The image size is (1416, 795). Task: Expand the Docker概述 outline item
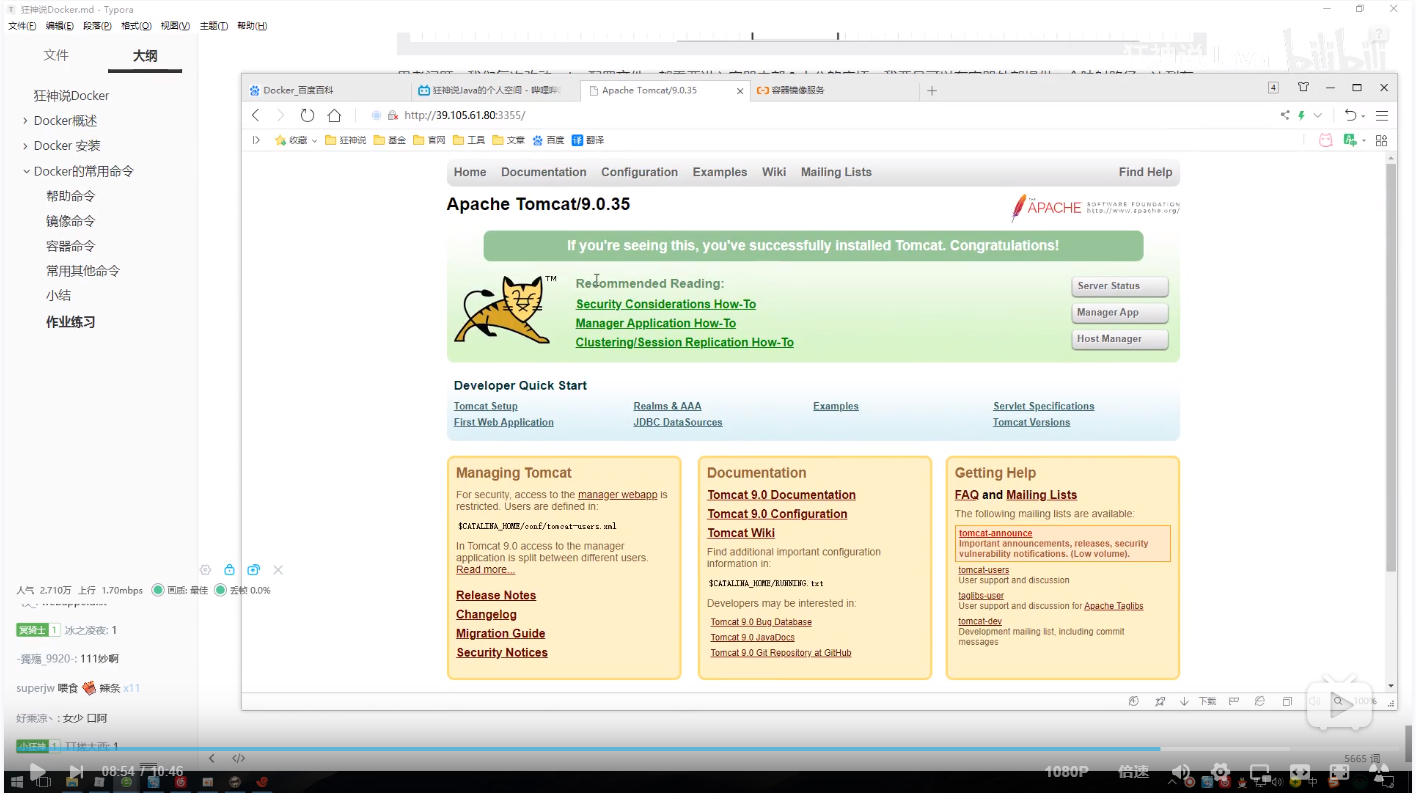(25, 121)
